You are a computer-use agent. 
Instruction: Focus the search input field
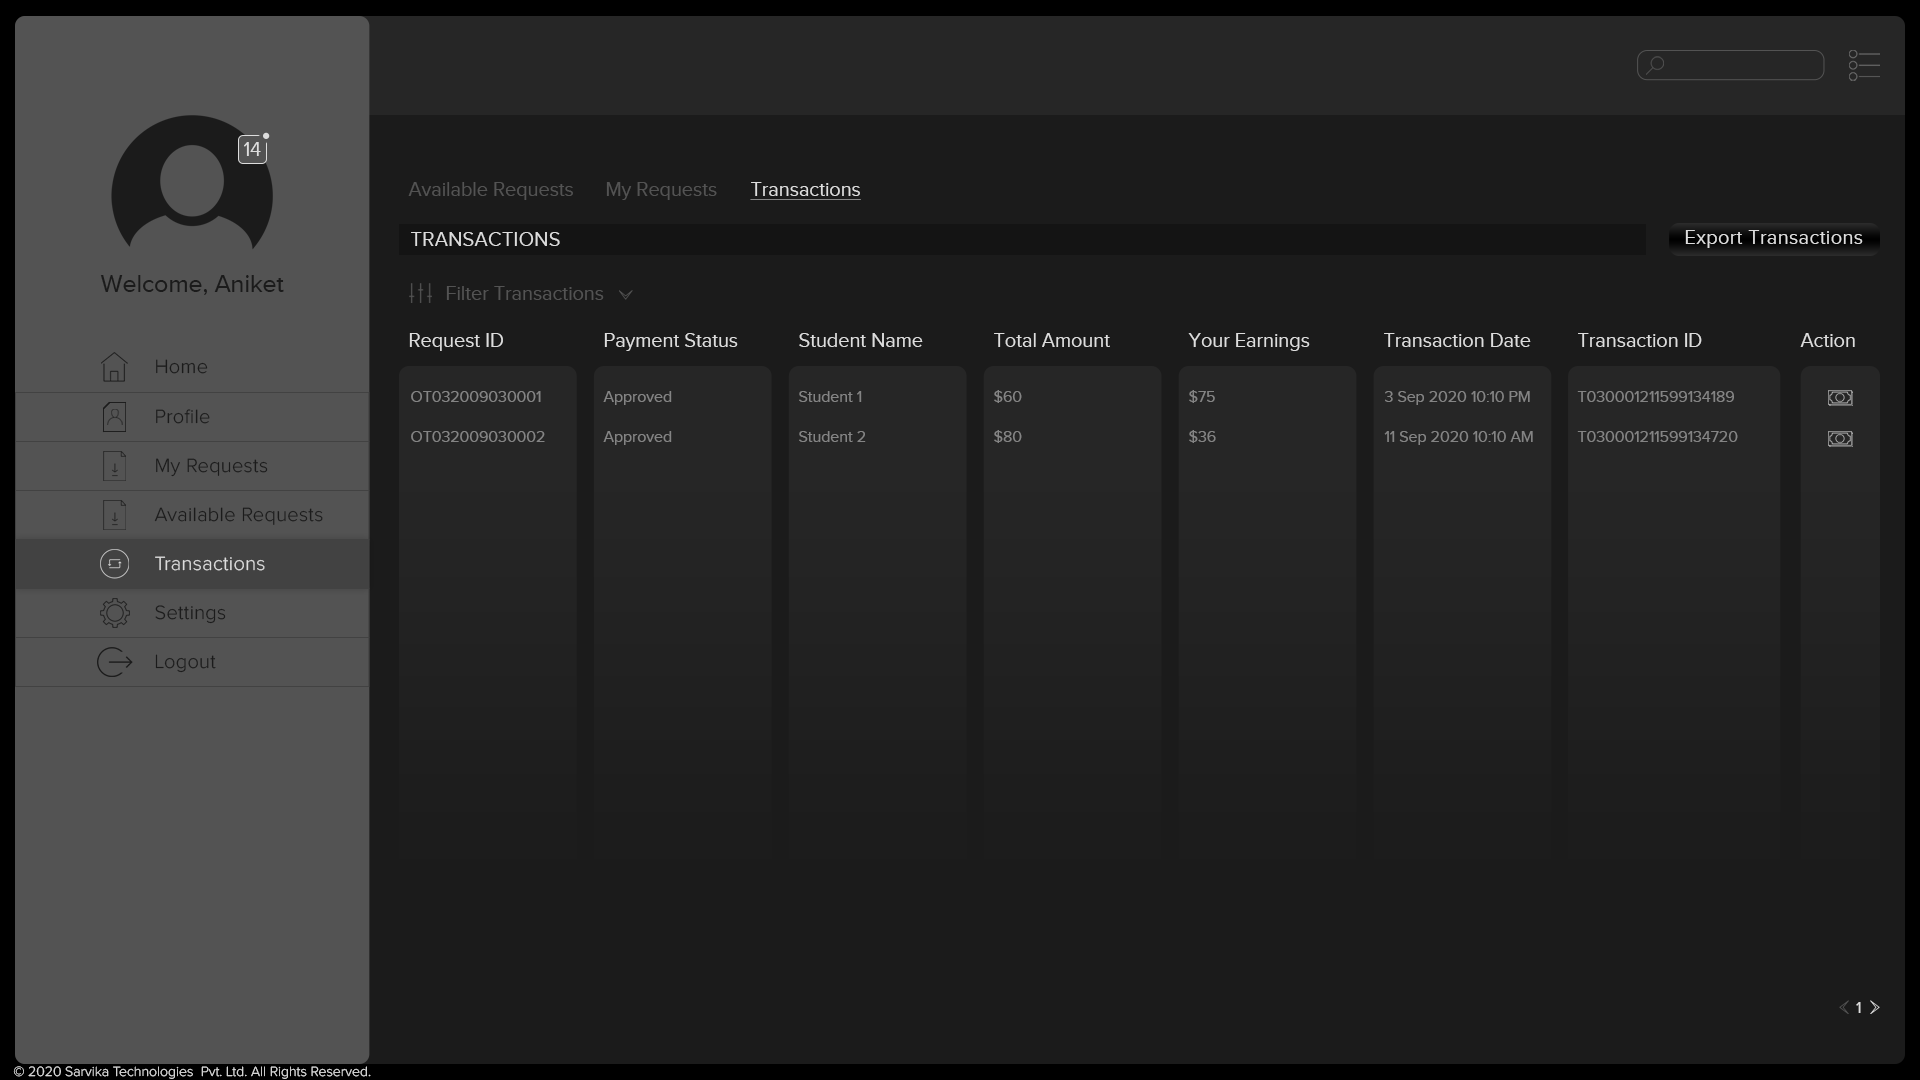click(1730, 65)
